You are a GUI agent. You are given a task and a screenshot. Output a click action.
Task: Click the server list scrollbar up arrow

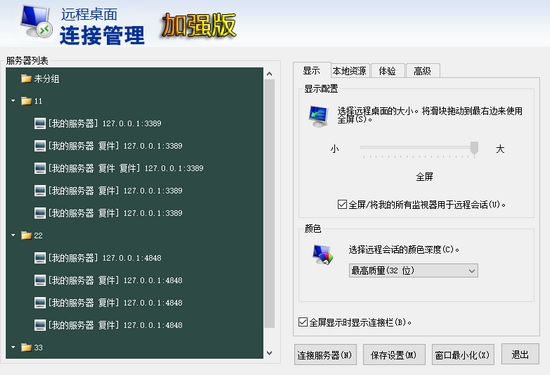[269, 74]
